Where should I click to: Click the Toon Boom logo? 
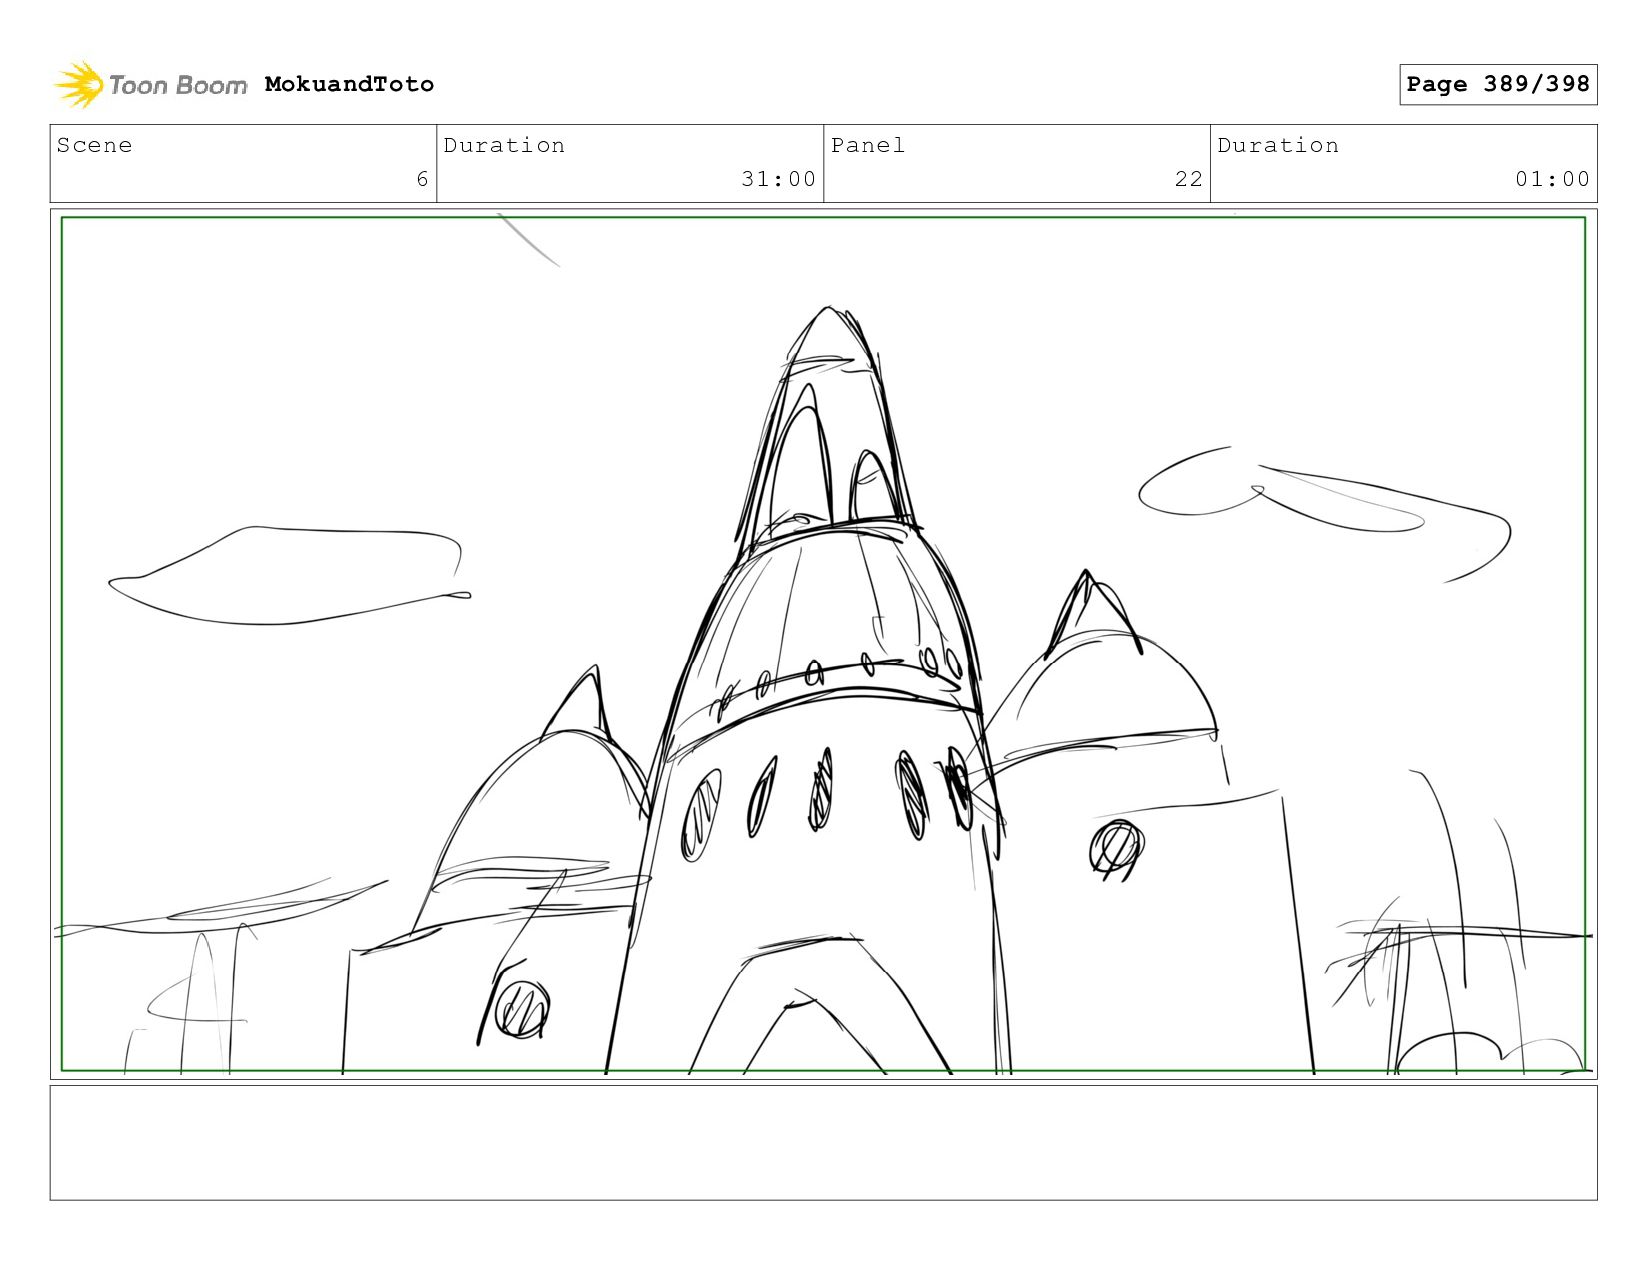pos(150,84)
